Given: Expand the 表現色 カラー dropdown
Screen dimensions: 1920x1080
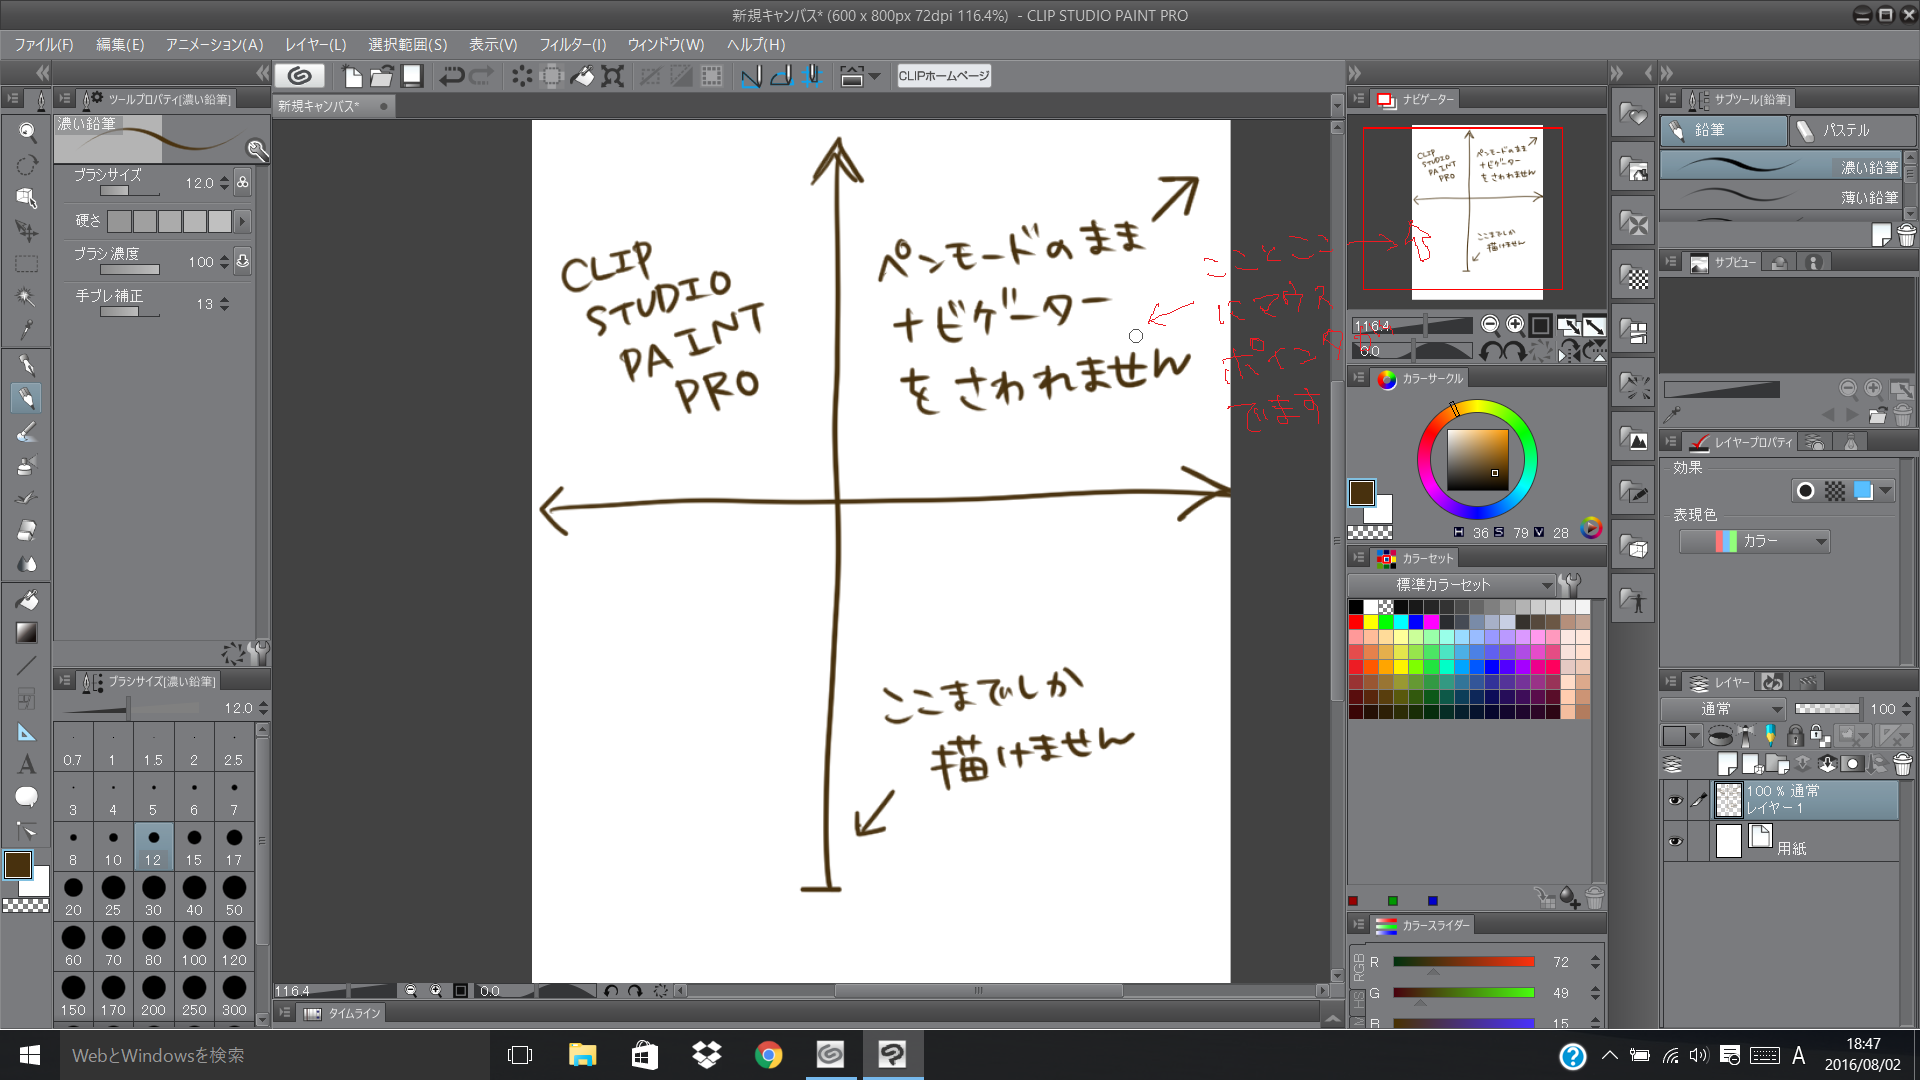Looking at the screenshot, I should click(x=1755, y=541).
